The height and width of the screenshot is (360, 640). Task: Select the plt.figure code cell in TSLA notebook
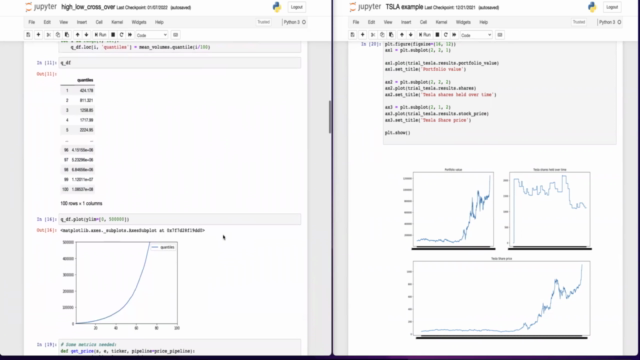point(500,92)
